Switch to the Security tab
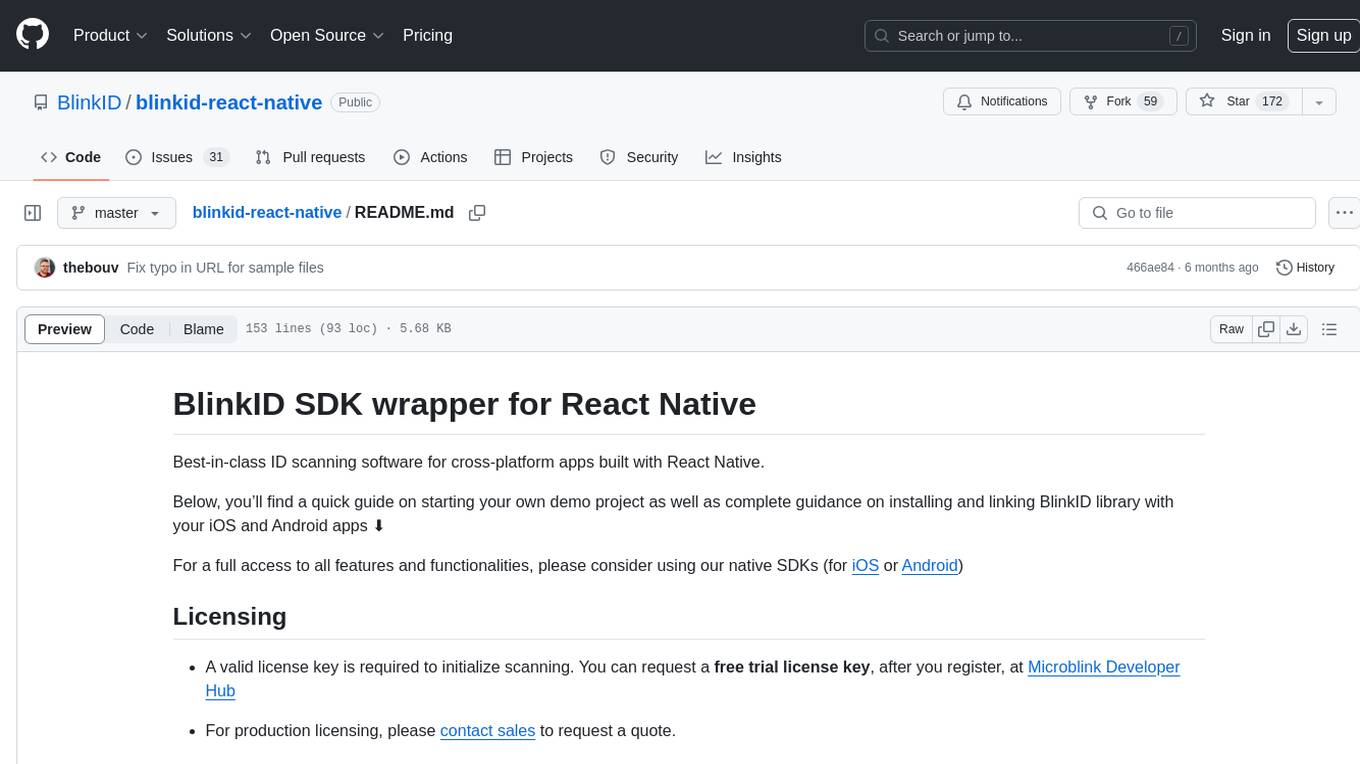The height and width of the screenshot is (764, 1360). pyautogui.click(x=638, y=157)
